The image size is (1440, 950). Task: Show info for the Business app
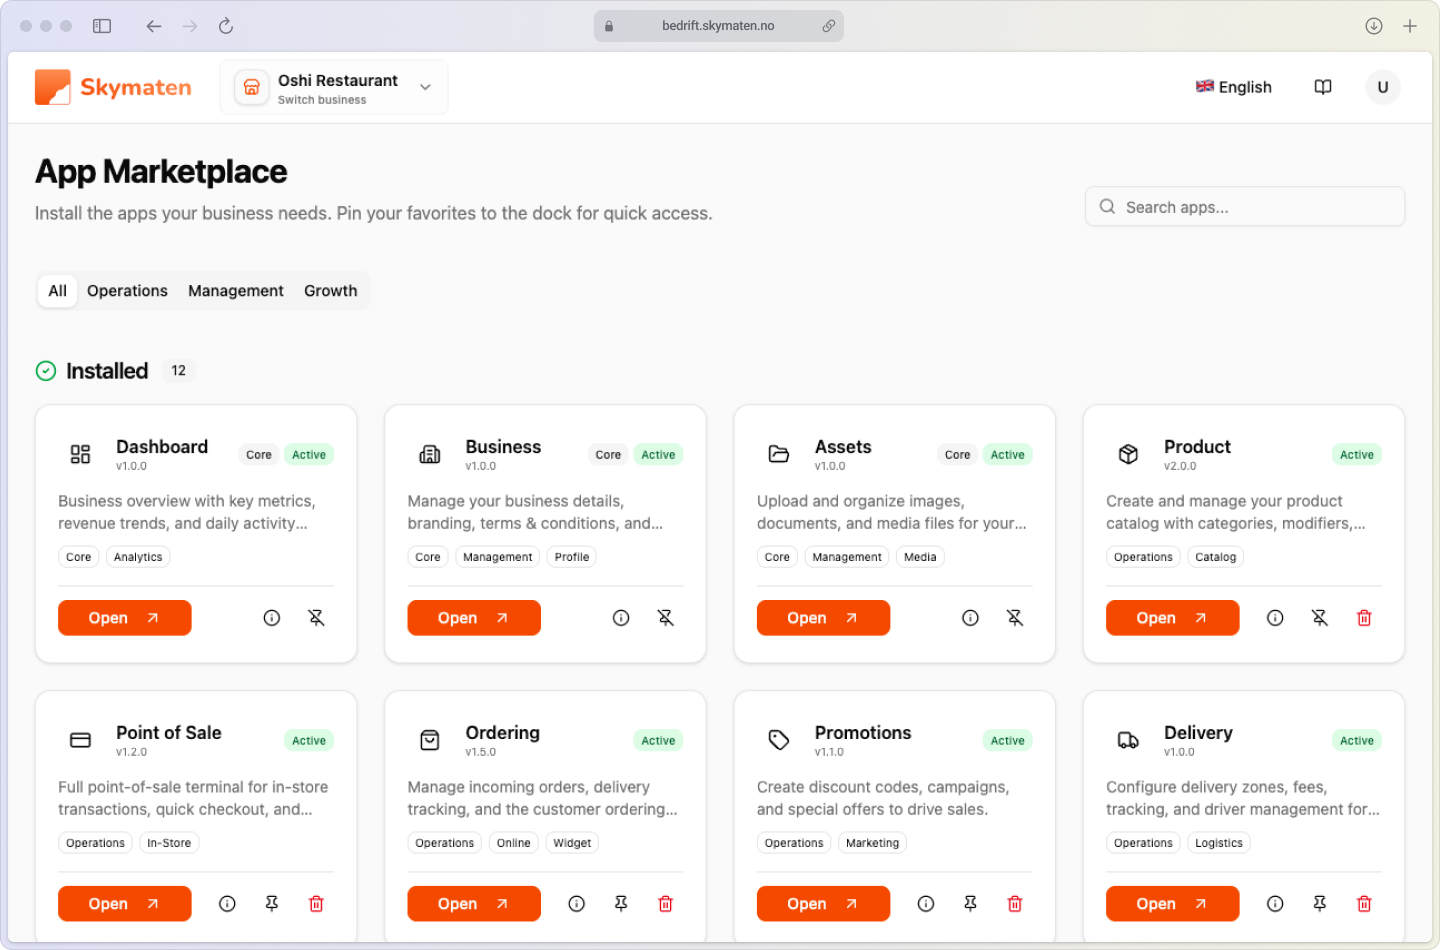coord(621,618)
